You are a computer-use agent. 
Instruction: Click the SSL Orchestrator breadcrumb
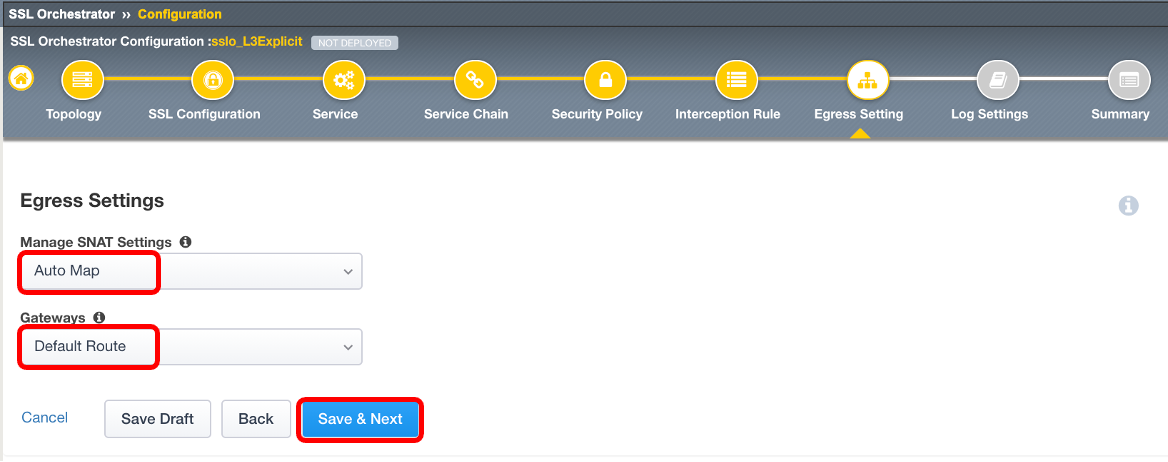point(62,14)
